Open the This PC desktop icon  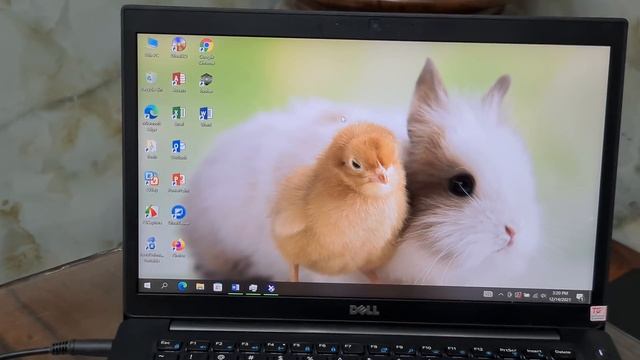[x=152, y=46]
